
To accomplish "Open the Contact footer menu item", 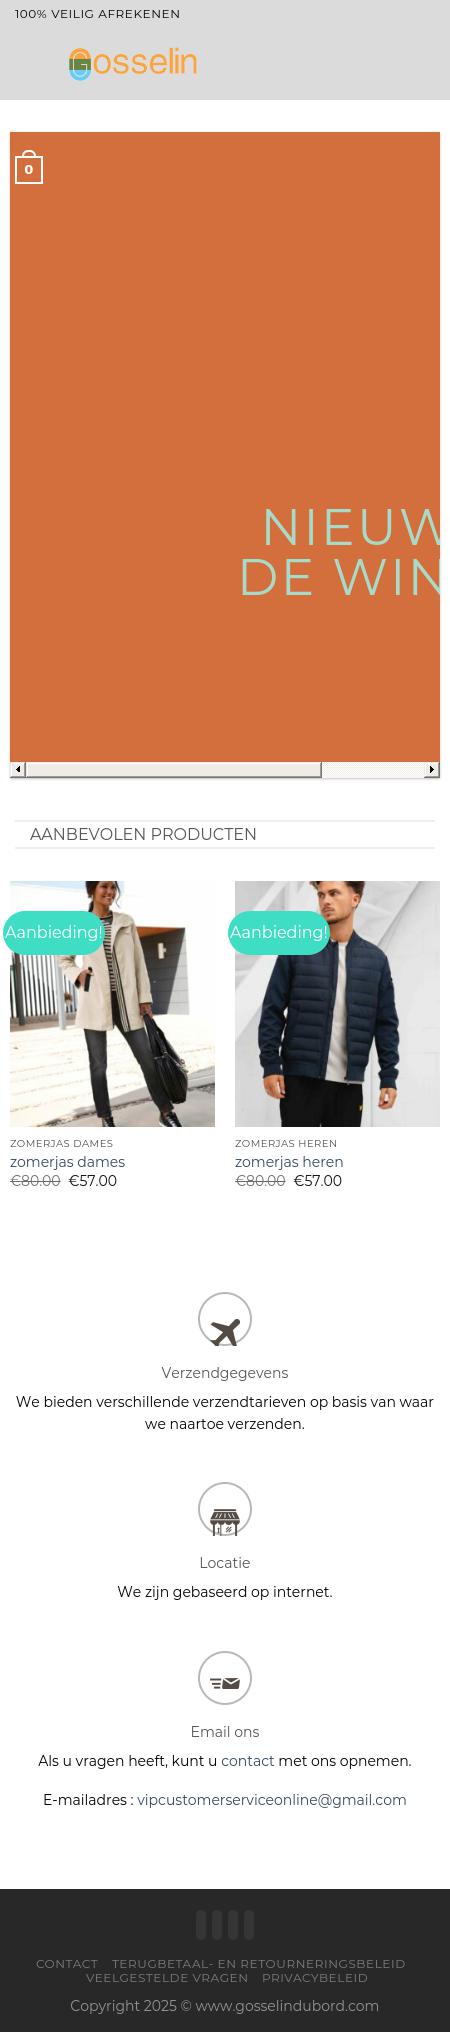I will [x=67, y=1964].
